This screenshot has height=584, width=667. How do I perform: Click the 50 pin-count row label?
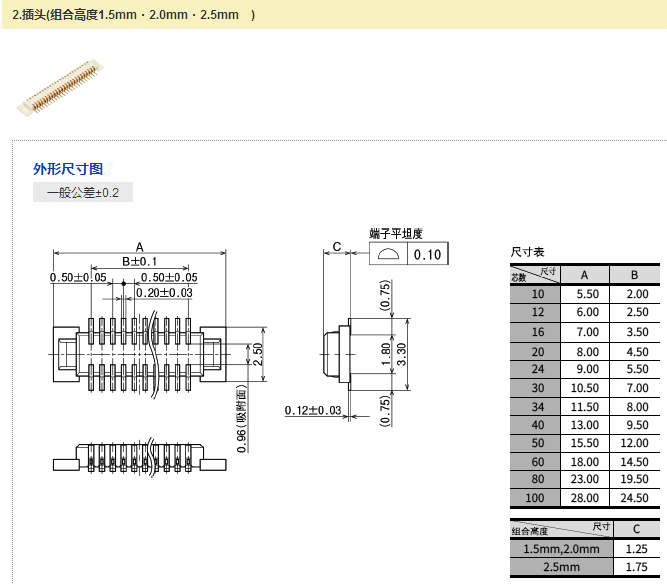tap(539, 443)
